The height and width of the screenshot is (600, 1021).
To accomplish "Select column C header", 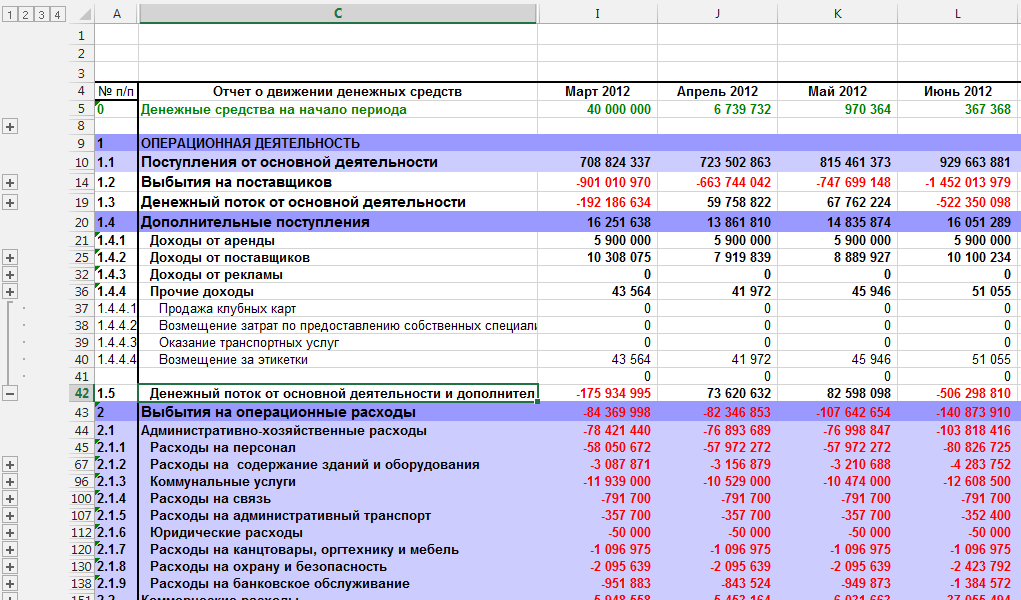I will 337,13.
